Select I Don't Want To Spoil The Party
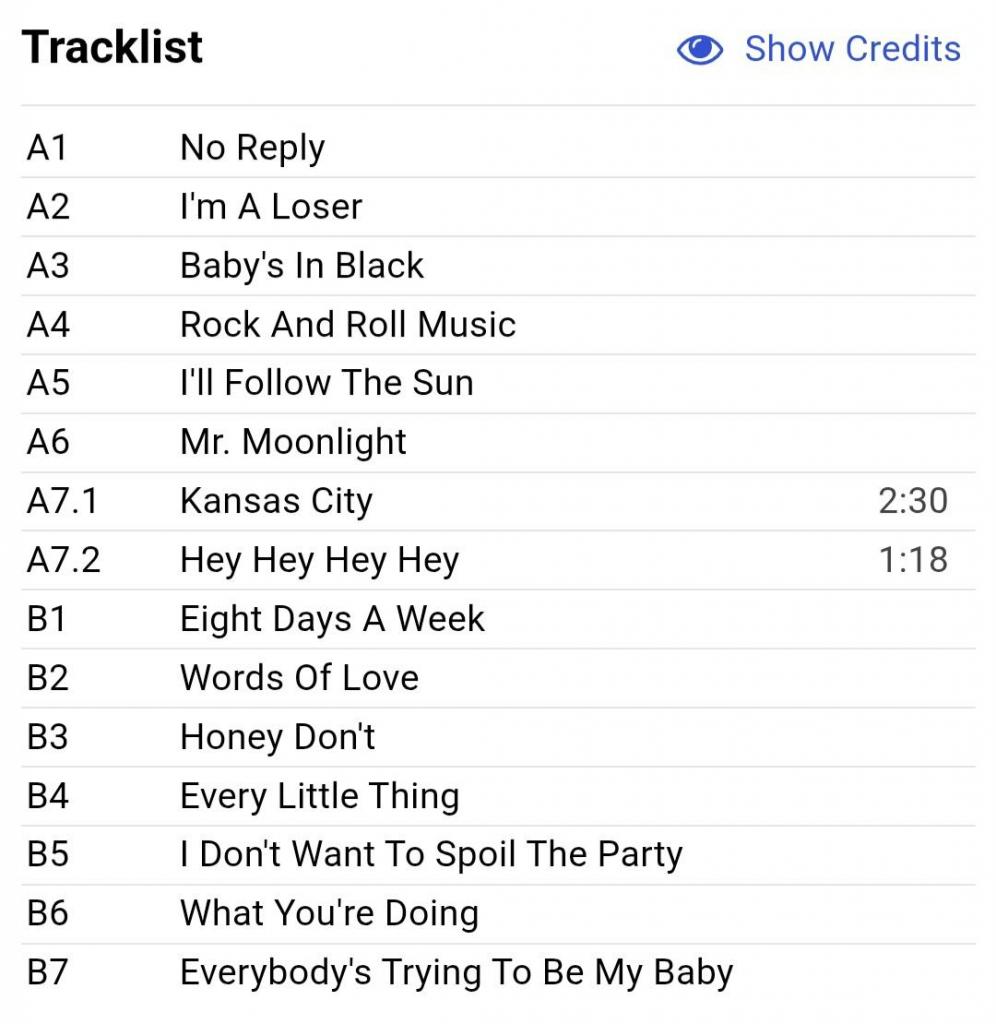The image size is (996, 1024). pos(431,855)
